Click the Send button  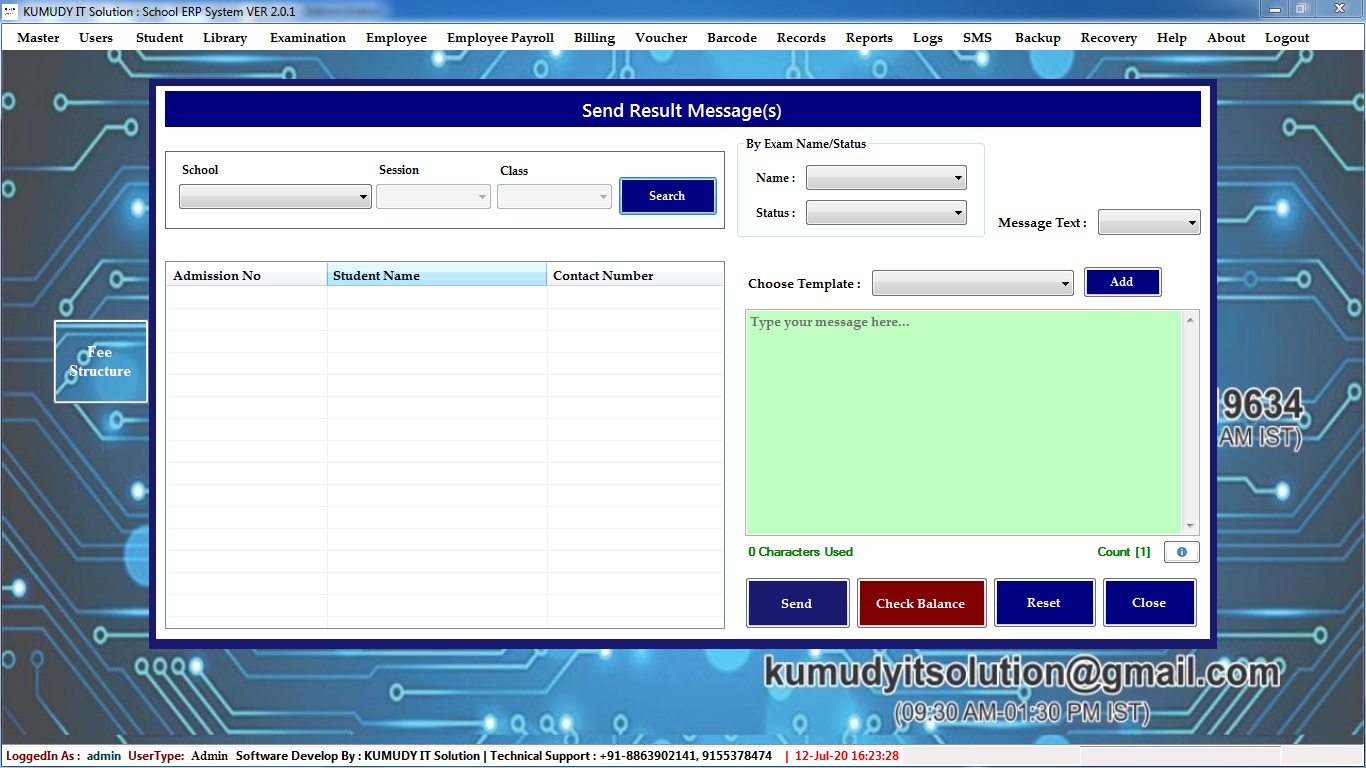point(797,603)
